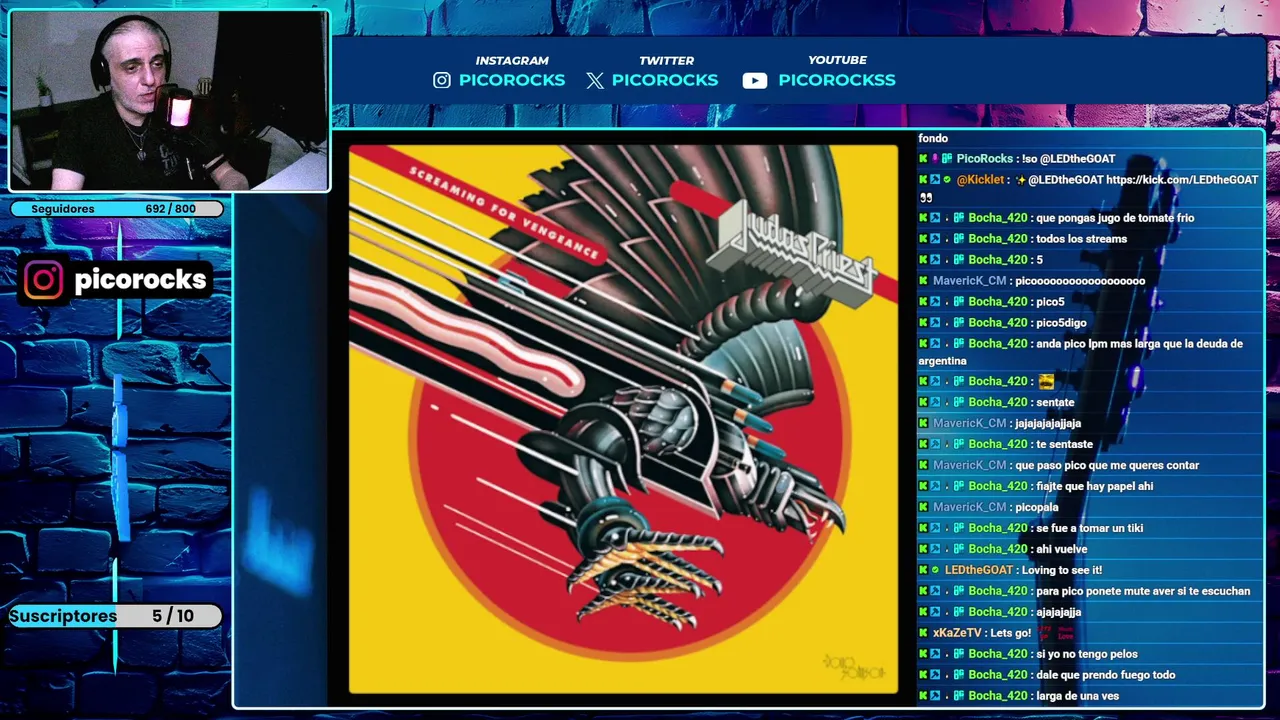Click PICOROCKSS text under YOUTUBE
This screenshot has width=1280, height=720.
(837, 80)
